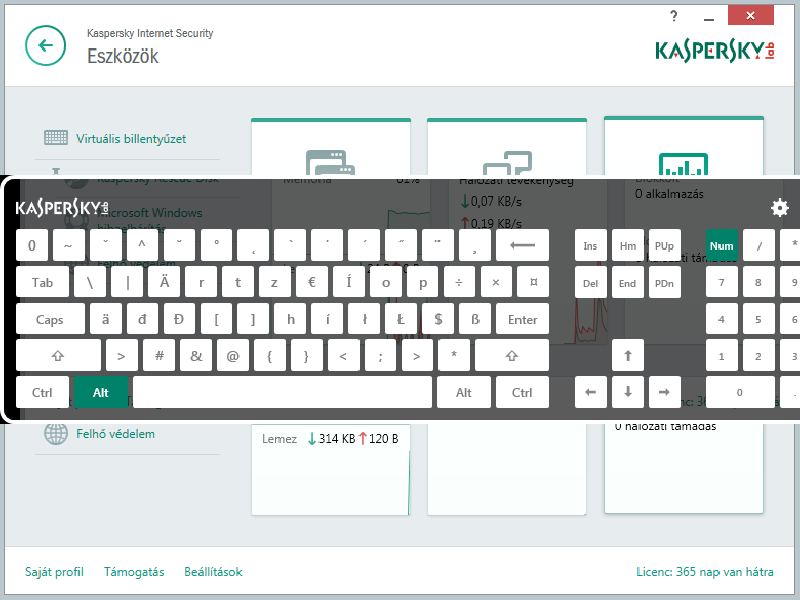Viewport: 800px width, 600px height.
Task: Tap the lowercase ä key
Action: click(x=106, y=319)
